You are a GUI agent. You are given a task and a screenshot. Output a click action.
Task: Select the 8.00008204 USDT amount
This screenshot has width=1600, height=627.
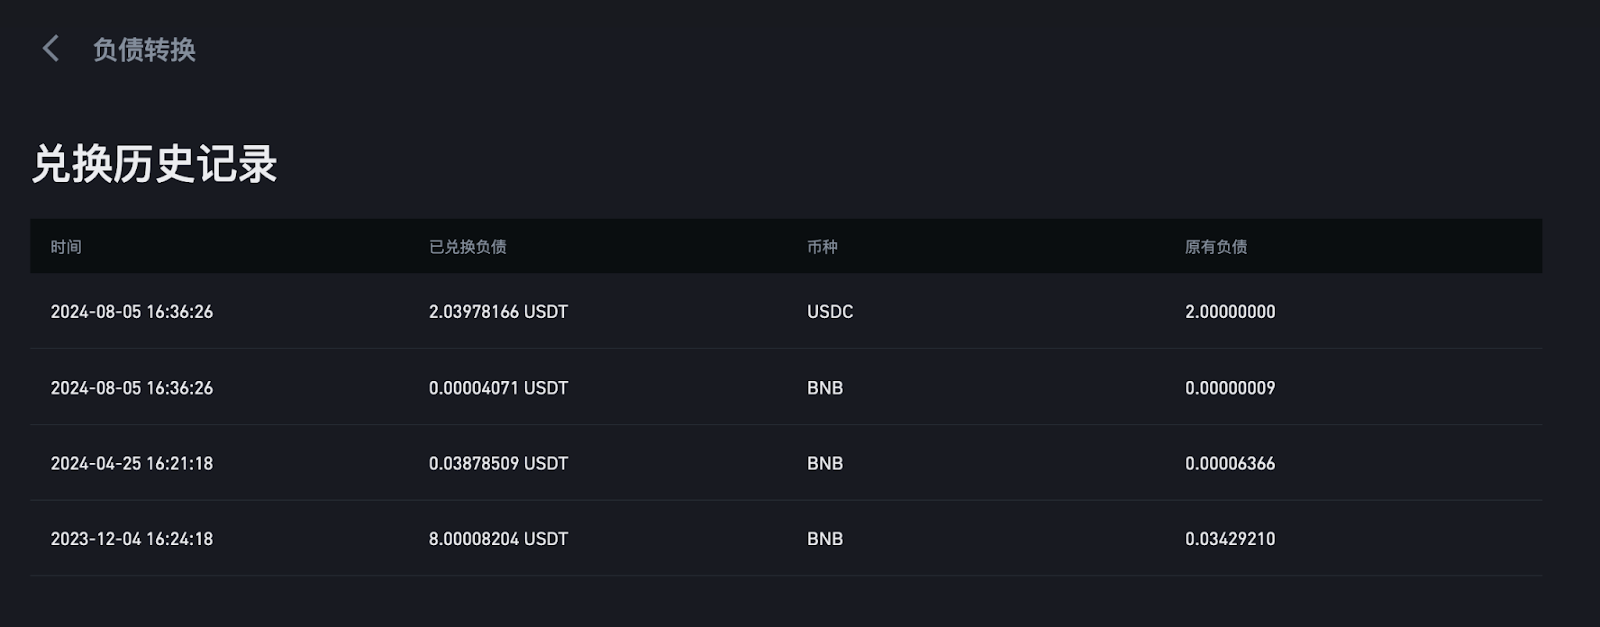[x=498, y=539]
